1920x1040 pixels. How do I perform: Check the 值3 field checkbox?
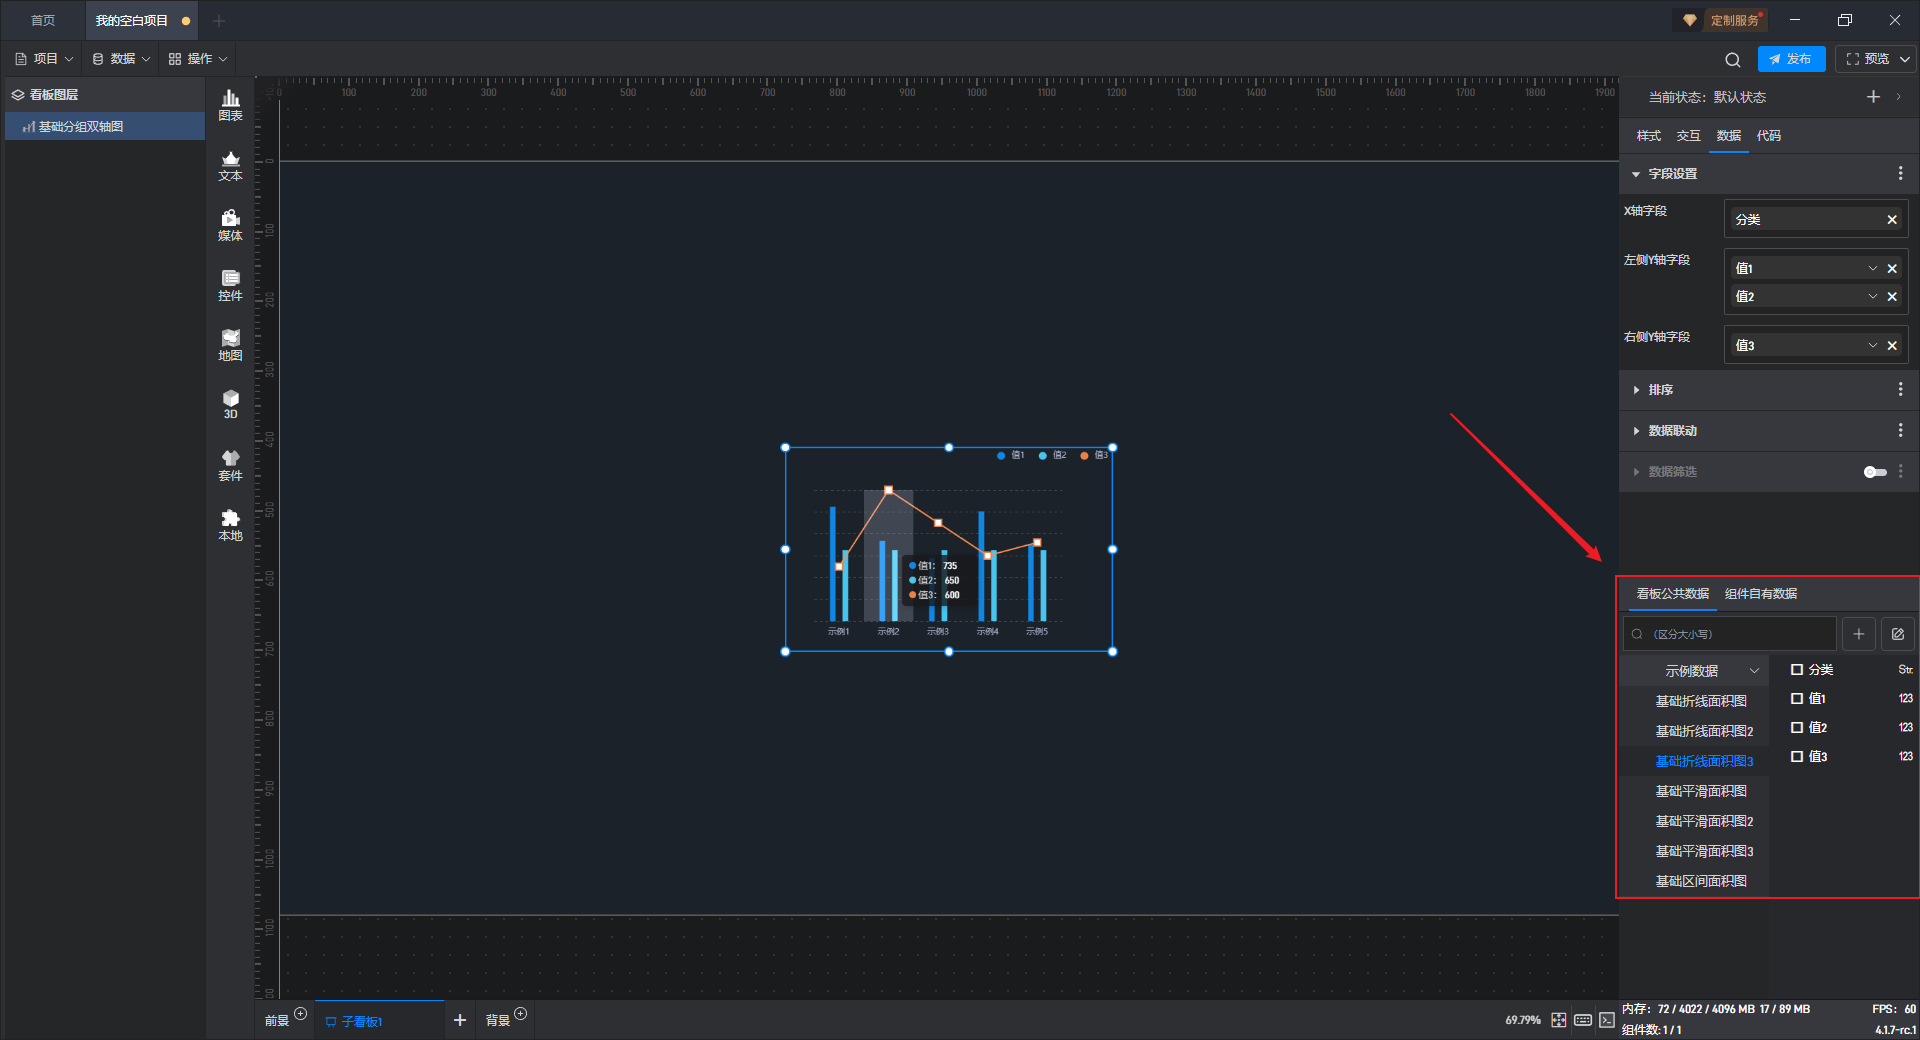tap(1797, 757)
